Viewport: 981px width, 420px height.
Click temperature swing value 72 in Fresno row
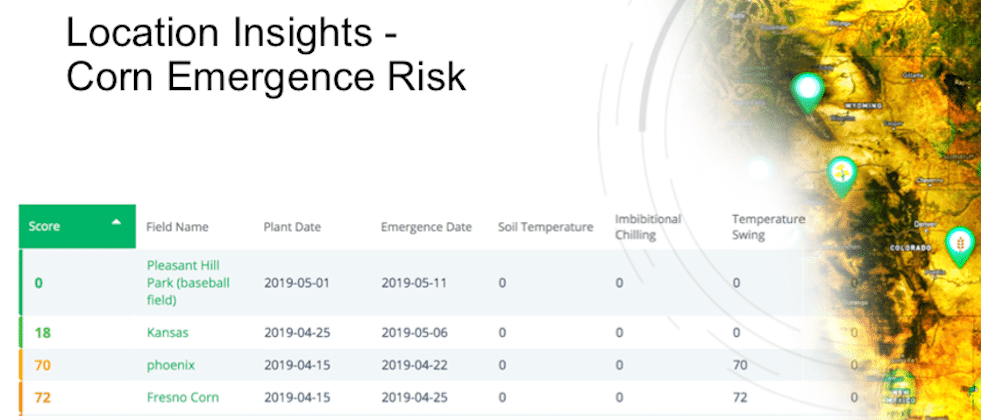click(740, 397)
